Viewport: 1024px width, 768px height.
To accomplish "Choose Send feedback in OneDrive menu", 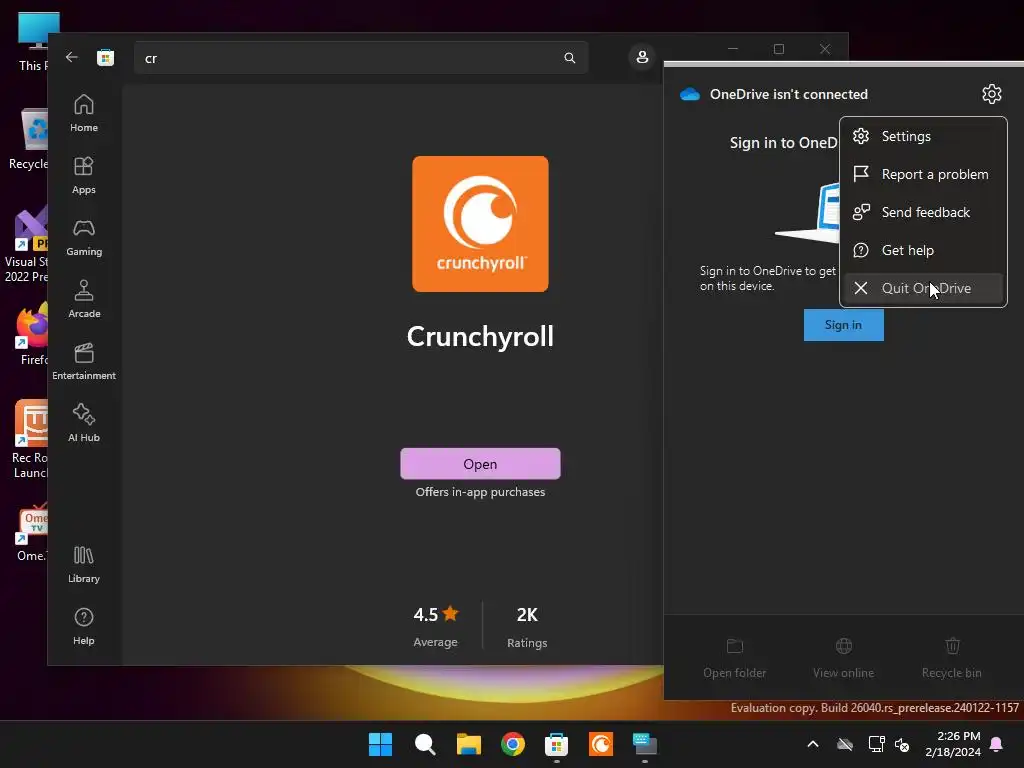I will point(923,212).
